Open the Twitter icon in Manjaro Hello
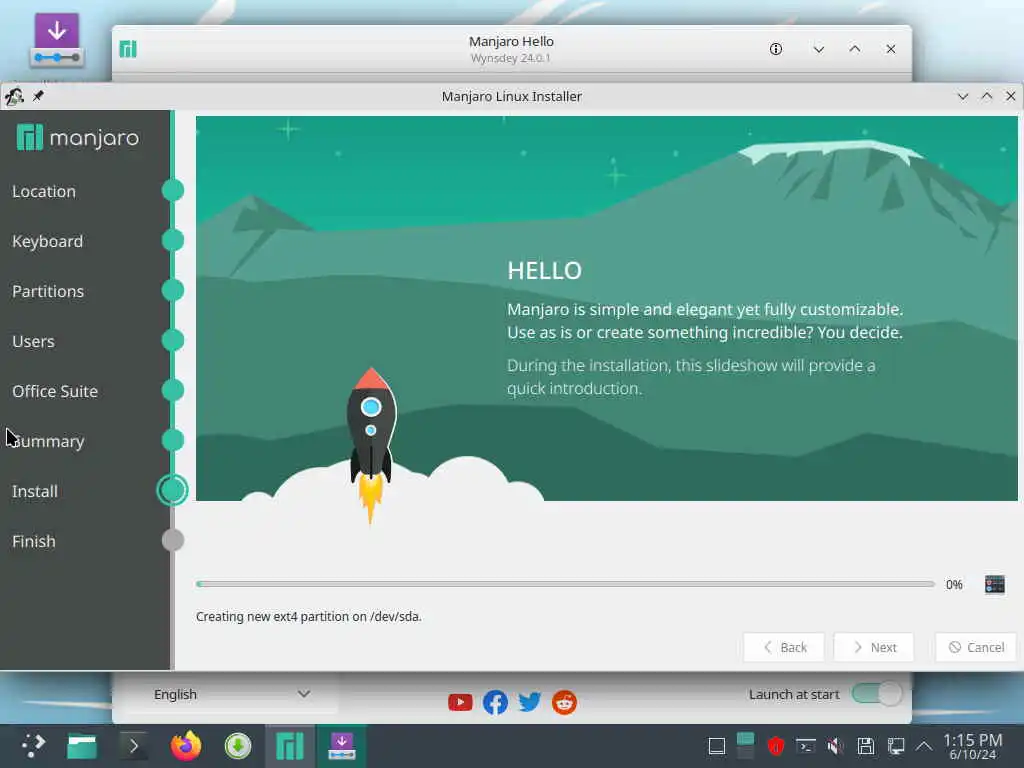The image size is (1024, 768). click(x=530, y=703)
